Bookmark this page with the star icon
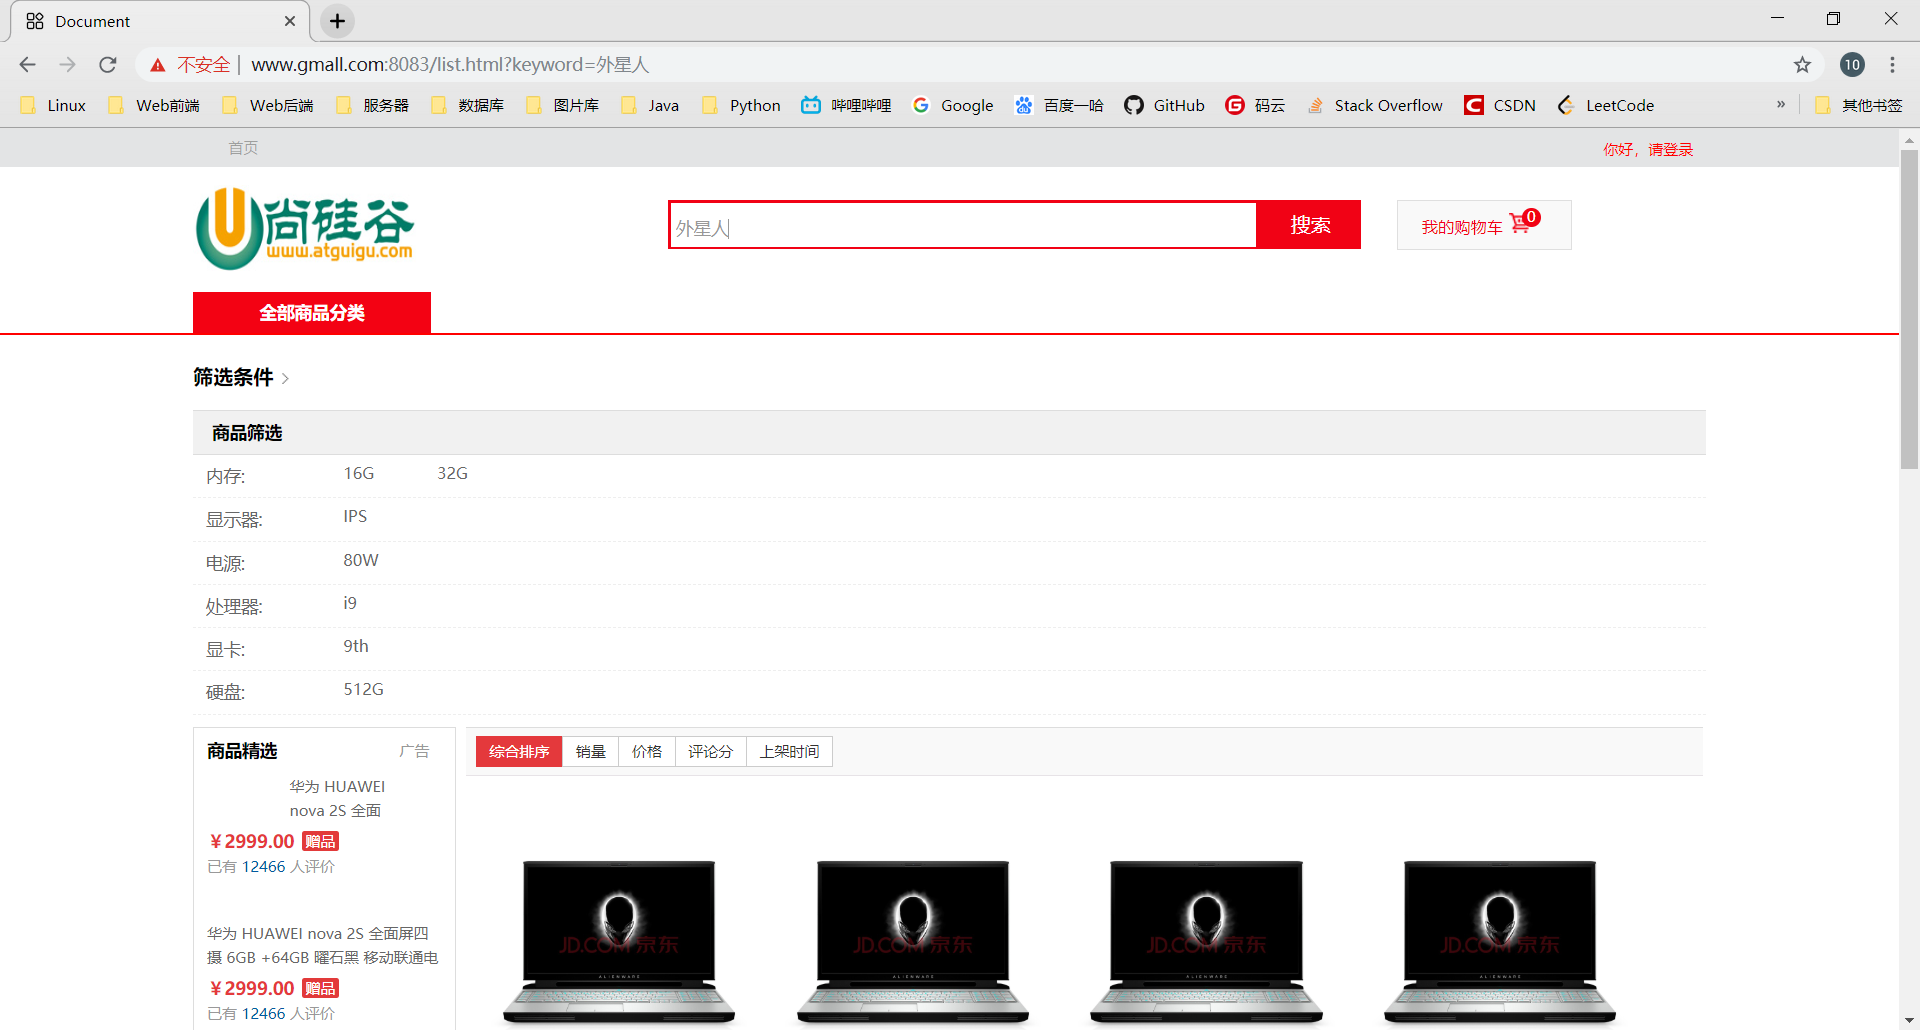 1802,65
